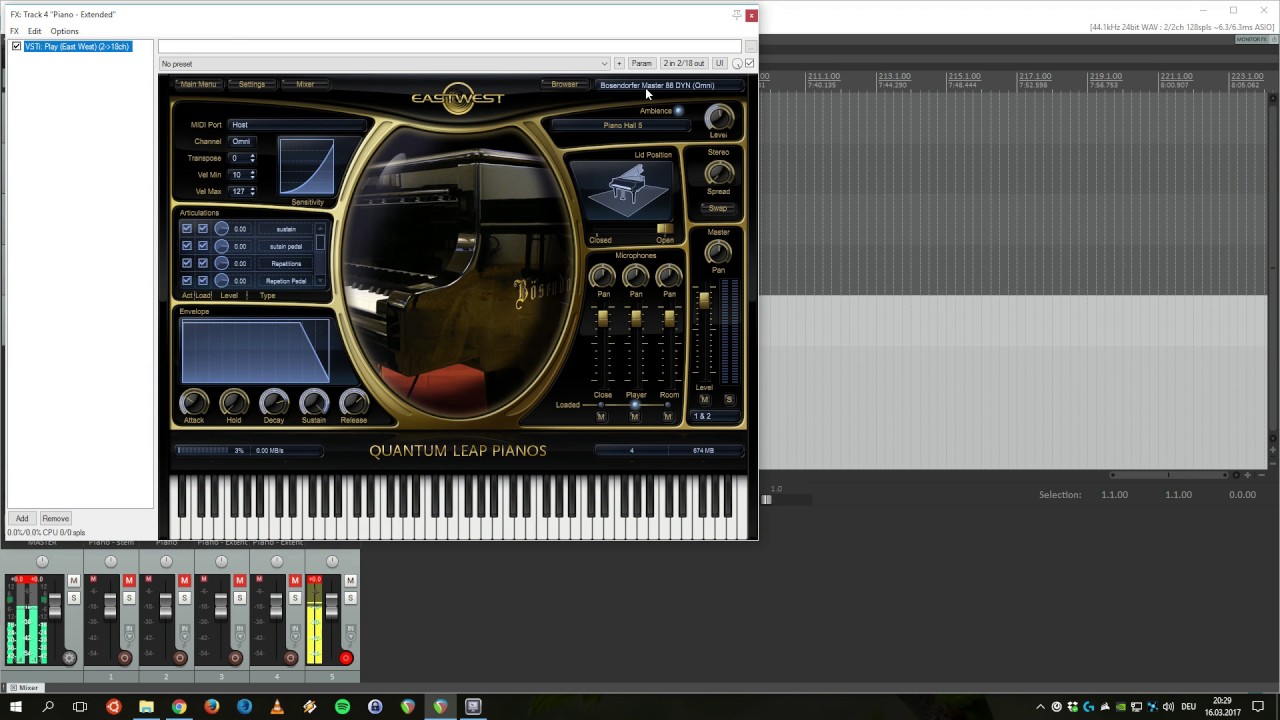This screenshot has height=720, width=1280.
Task: Toggle Act checkbox for sustain articulation
Action: click(x=186, y=229)
